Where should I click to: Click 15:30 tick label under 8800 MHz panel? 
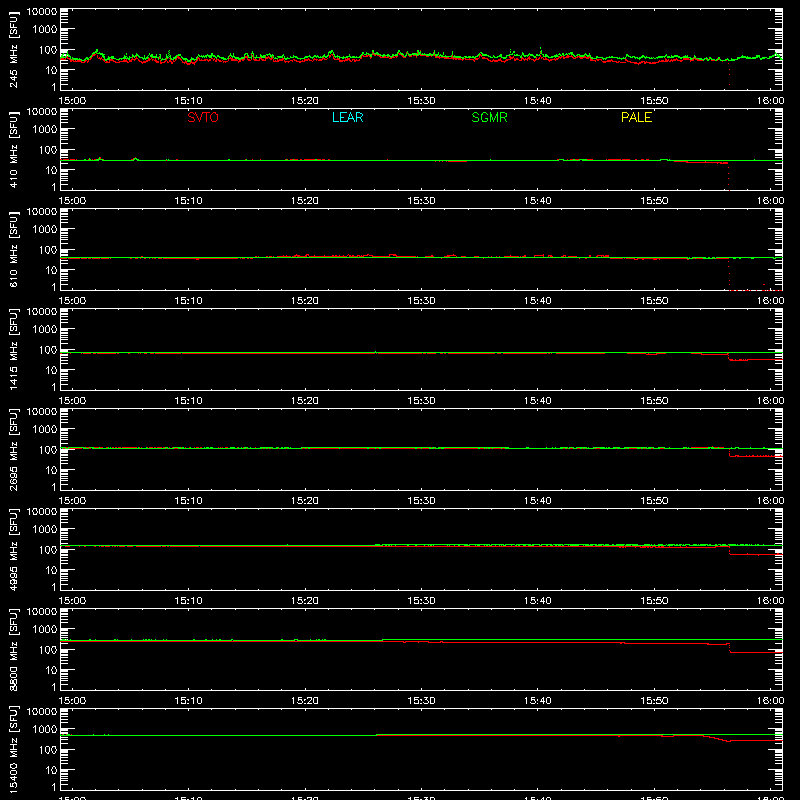pos(421,701)
